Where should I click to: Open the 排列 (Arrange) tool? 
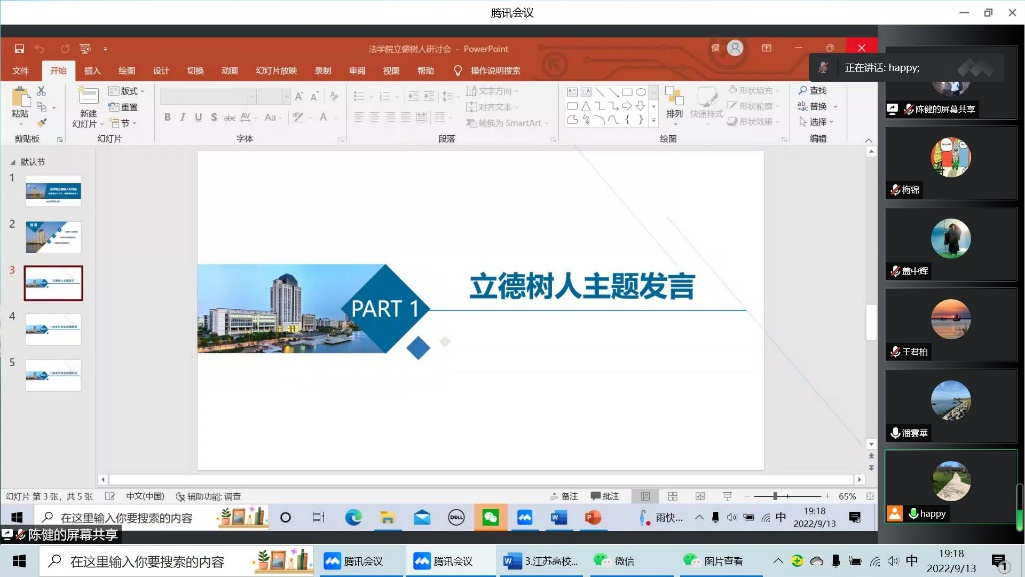tap(674, 99)
